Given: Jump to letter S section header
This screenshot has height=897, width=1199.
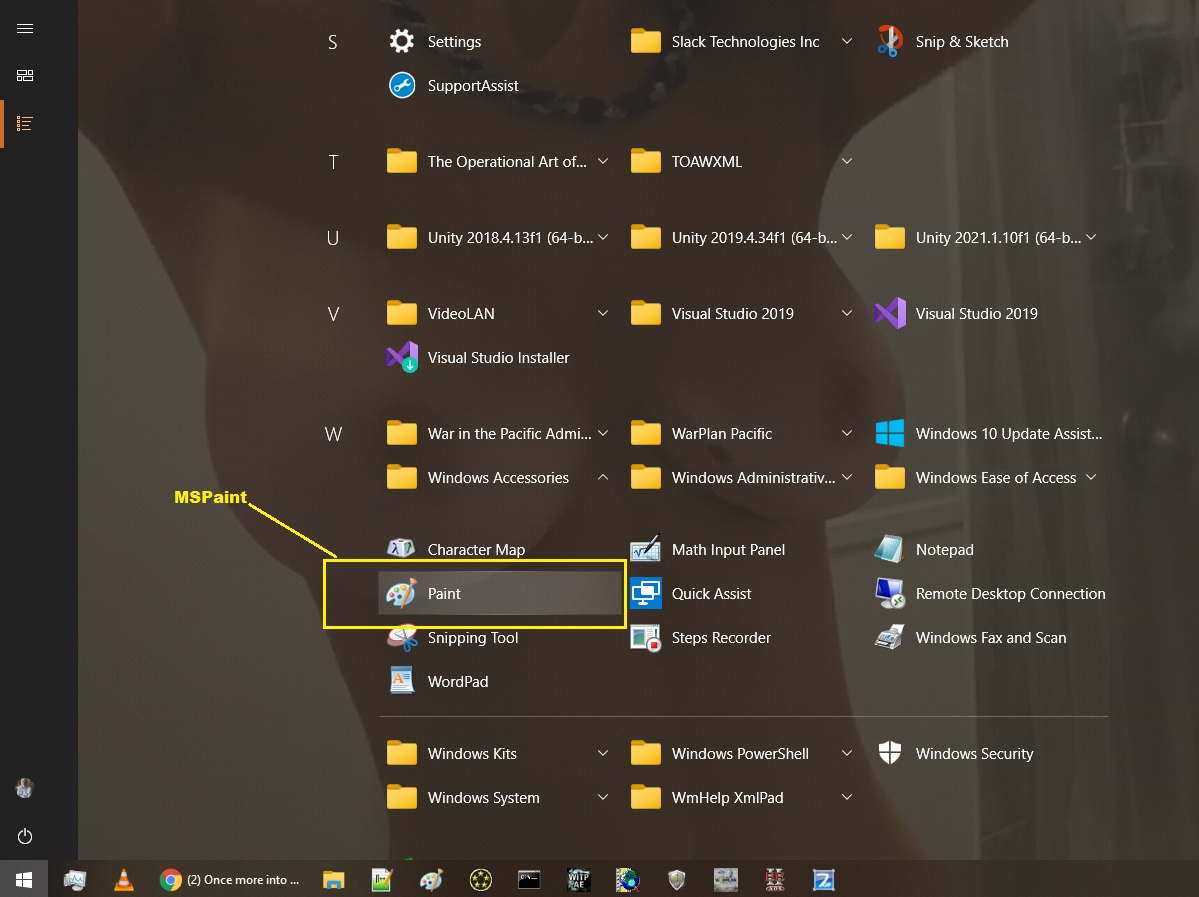Looking at the screenshot, I should pyautogui.click(x=333, y=42).
